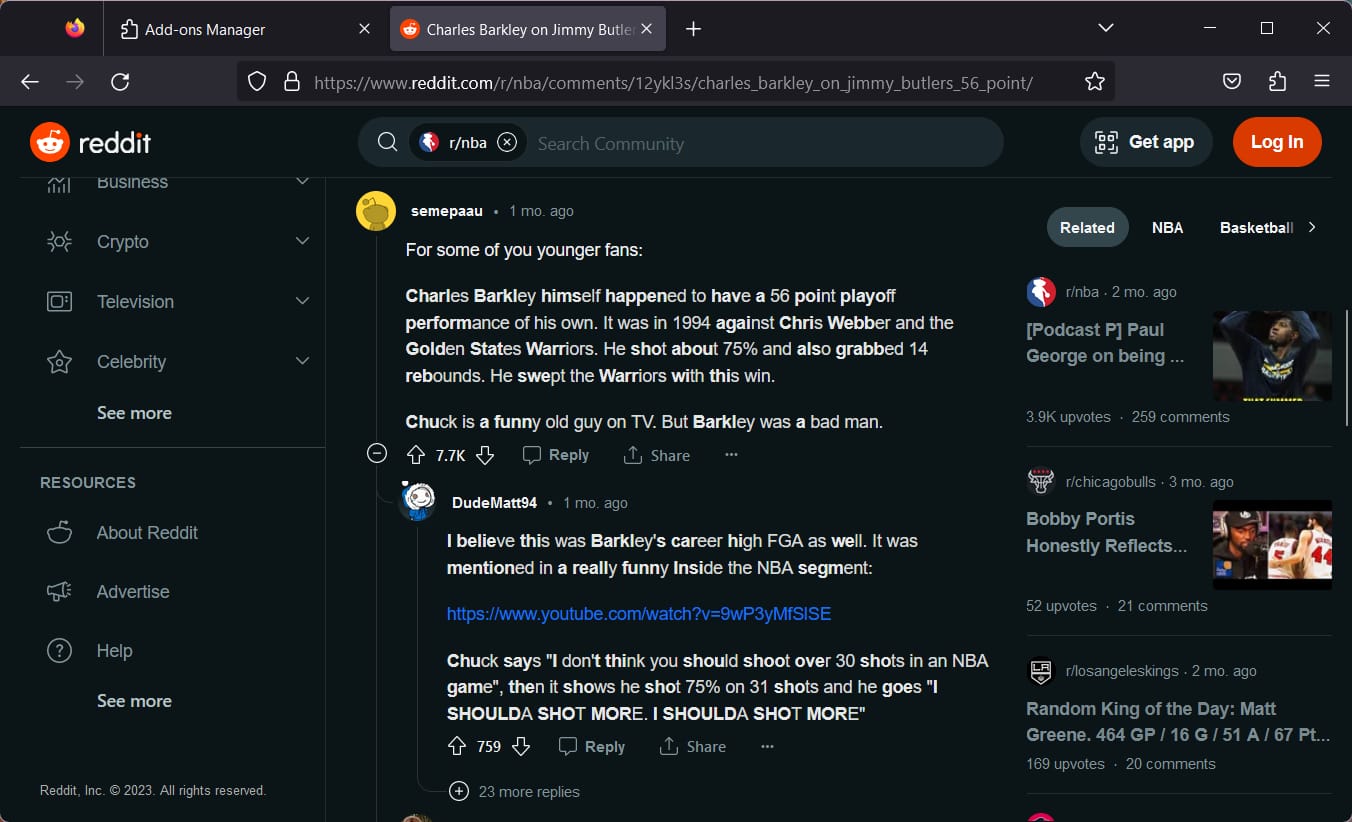Select the Related filter chip
Screen dimensions: 1352x822
1087,227
